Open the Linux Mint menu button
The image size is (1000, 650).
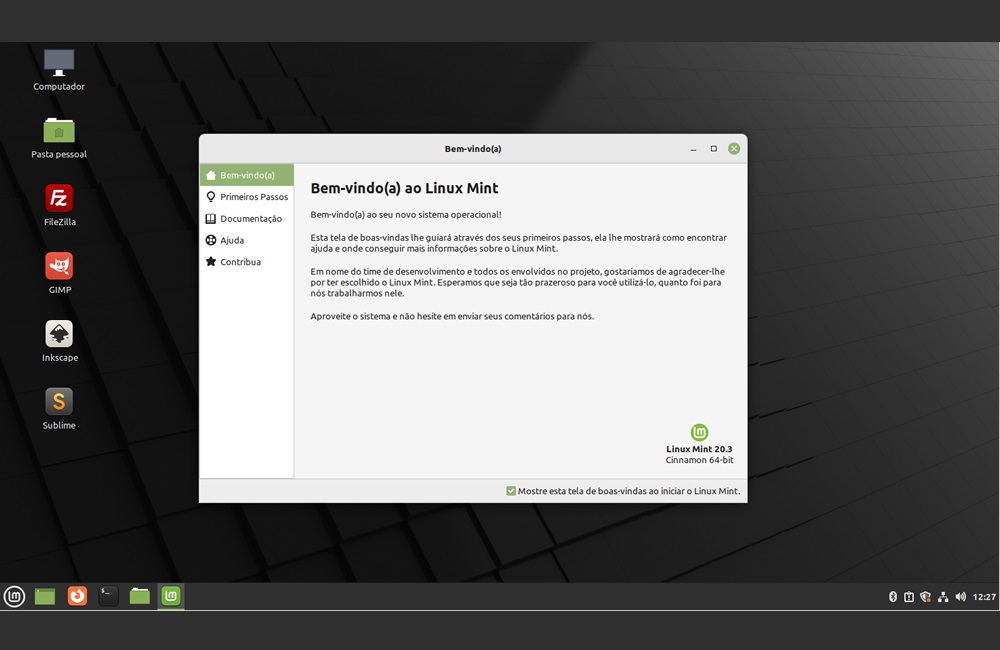tap(14, 597)
